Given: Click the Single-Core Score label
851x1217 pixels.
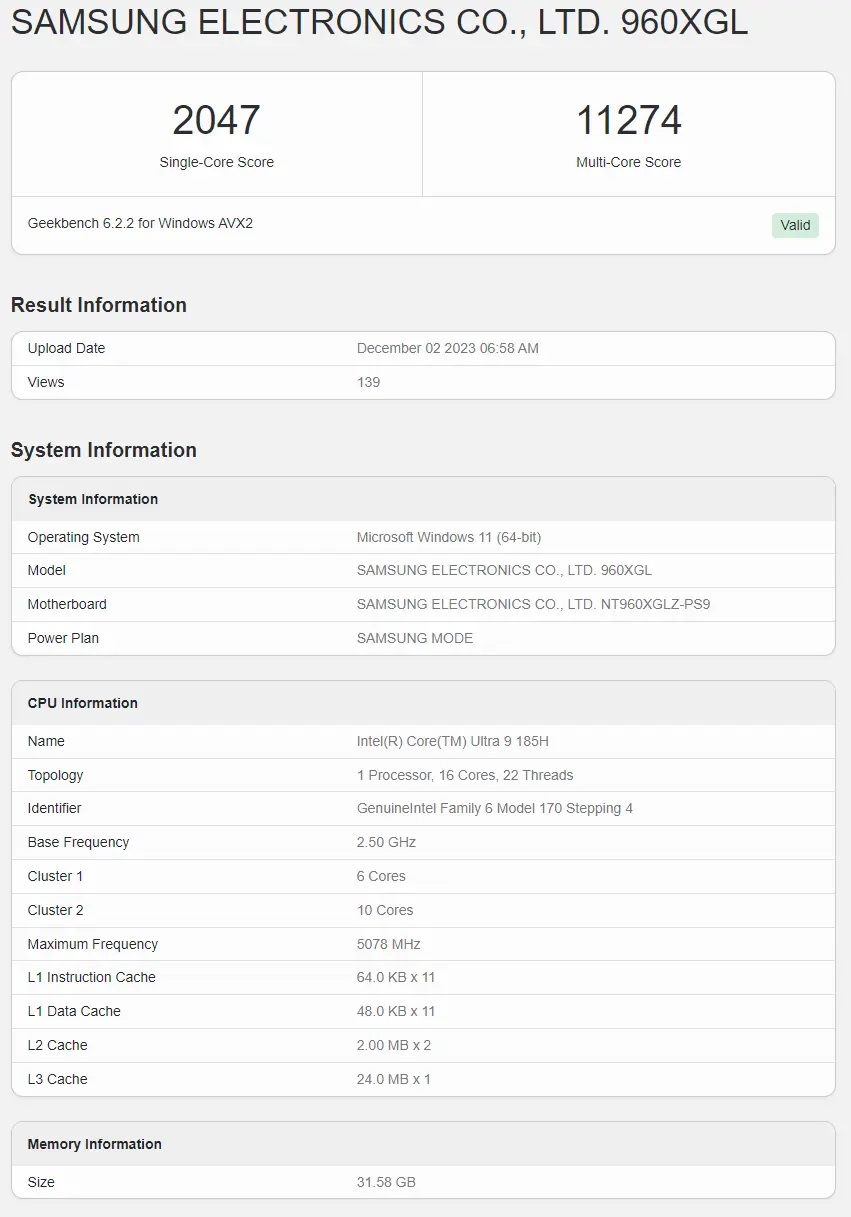Looking at the screenshot, I should tap(216, 162).
